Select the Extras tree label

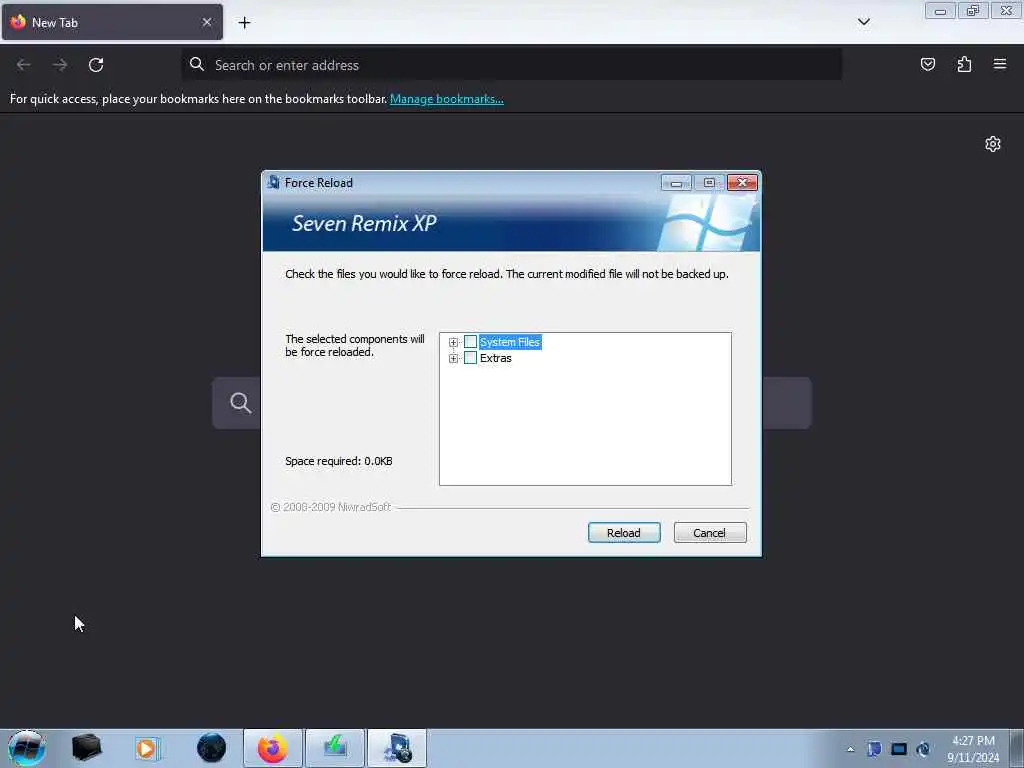[496, 358]
